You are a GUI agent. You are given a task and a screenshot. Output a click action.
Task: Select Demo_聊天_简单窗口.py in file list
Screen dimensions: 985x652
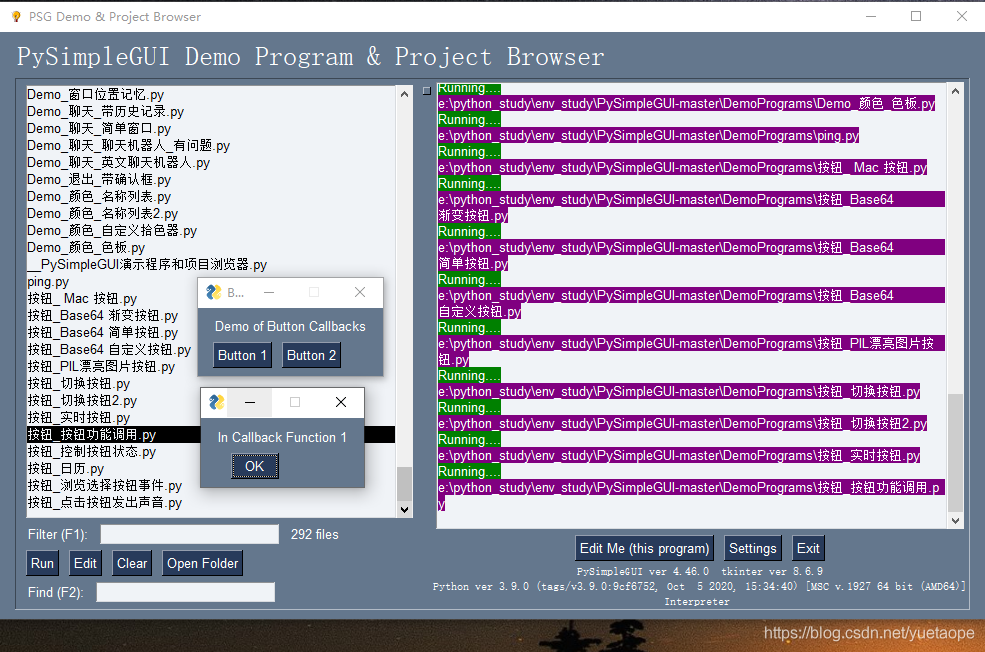(x=210, y=128)
